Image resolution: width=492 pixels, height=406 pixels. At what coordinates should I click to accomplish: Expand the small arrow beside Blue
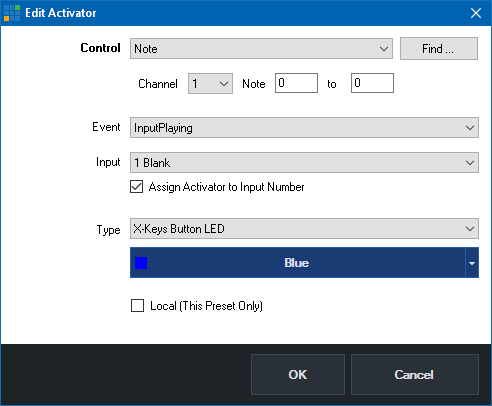pos(472,263)
